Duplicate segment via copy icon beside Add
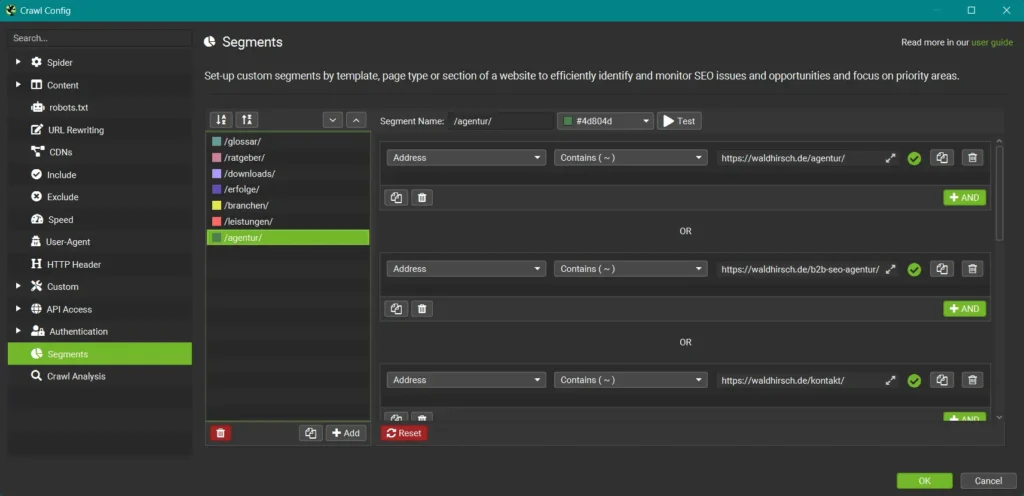Screen dimensions: 1024x496 [x=311, y=433]
